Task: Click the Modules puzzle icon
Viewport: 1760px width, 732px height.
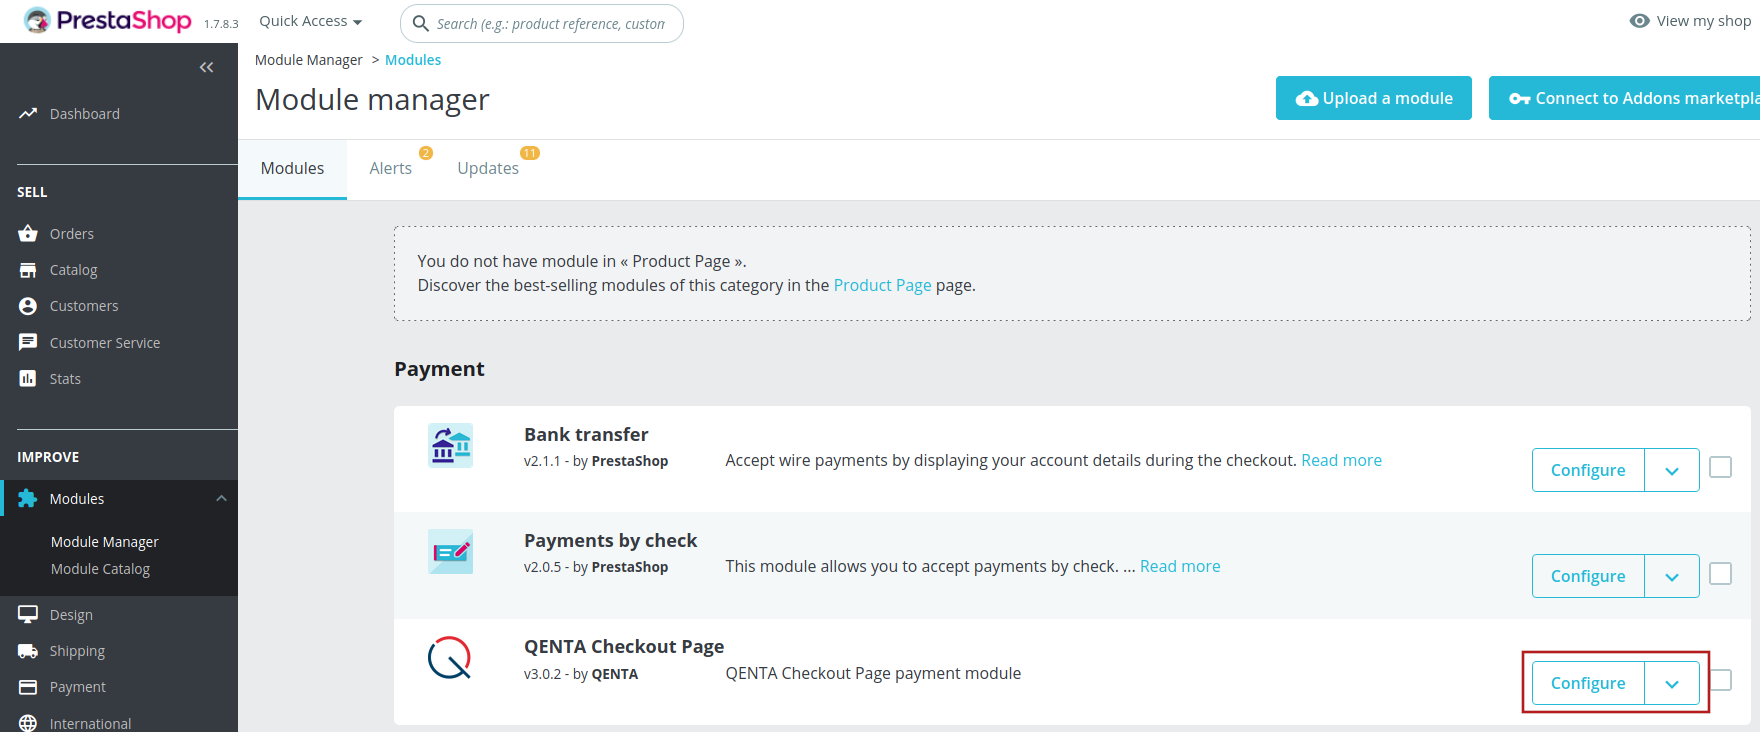Action: [x=28, y=498]
